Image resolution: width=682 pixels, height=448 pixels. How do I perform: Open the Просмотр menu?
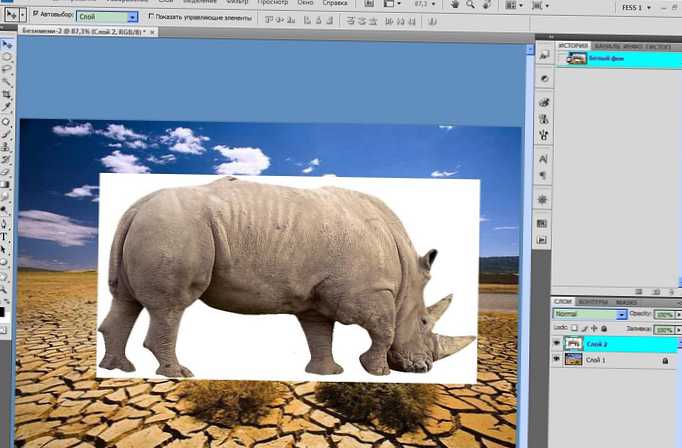coord(273,2)
